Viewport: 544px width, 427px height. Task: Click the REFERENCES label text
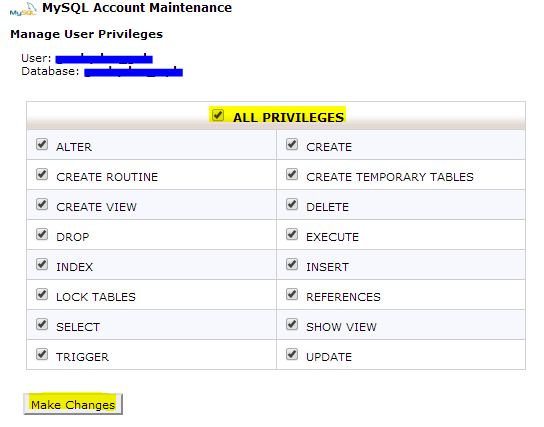click(x=343, y=297)
